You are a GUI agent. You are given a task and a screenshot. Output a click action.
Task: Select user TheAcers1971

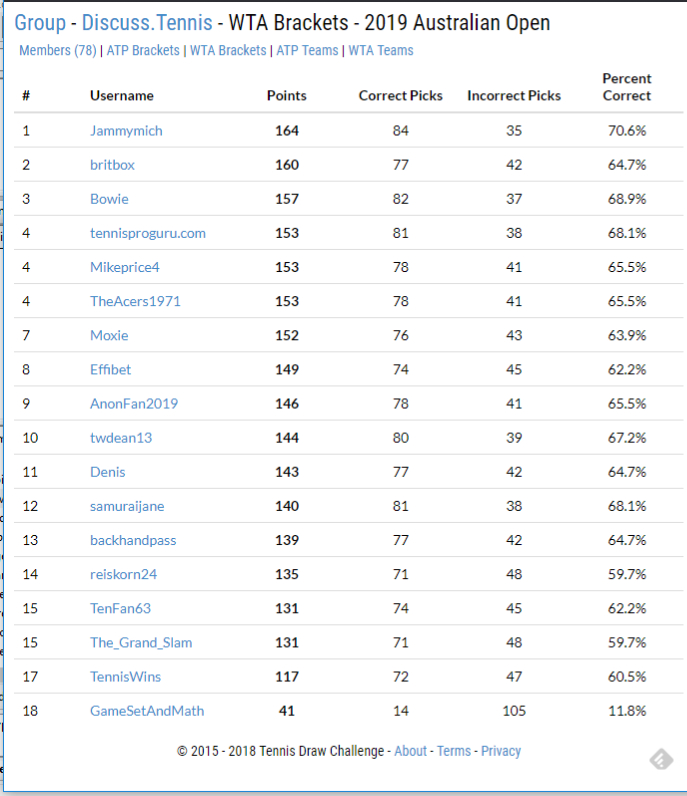click(135, 301)
